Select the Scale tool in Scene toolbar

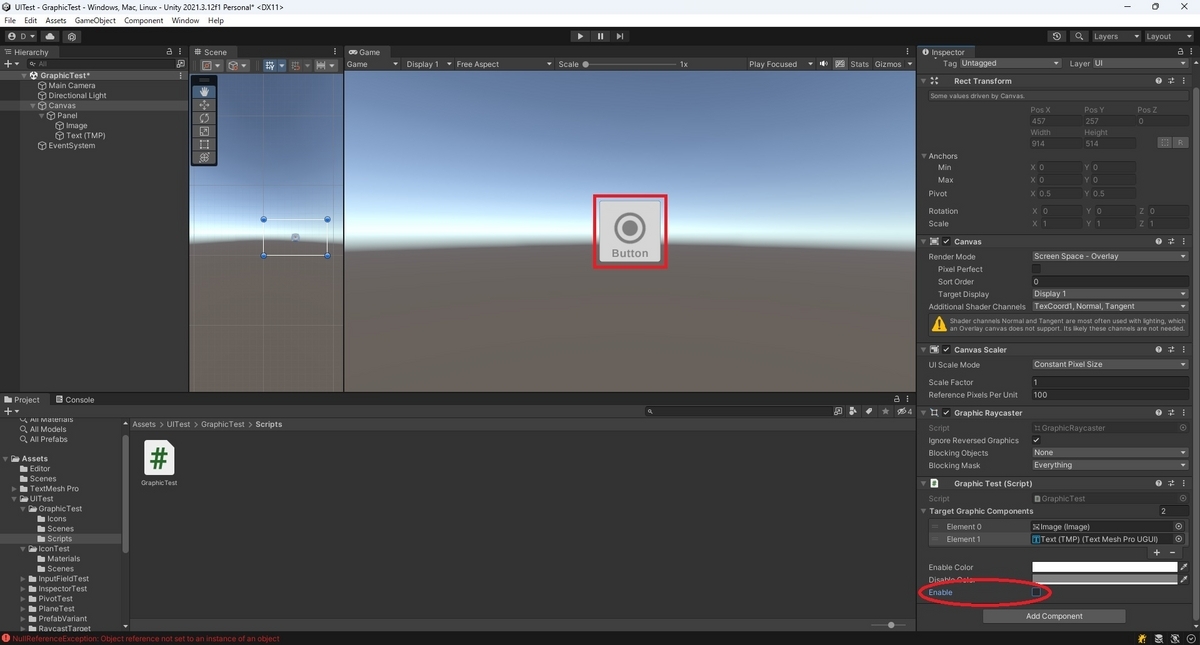click(x=204, y=131)
